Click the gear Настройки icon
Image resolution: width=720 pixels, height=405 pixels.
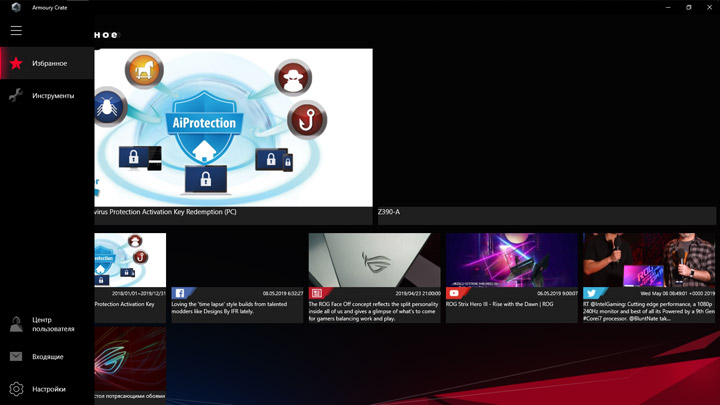(x=16, y=389)
